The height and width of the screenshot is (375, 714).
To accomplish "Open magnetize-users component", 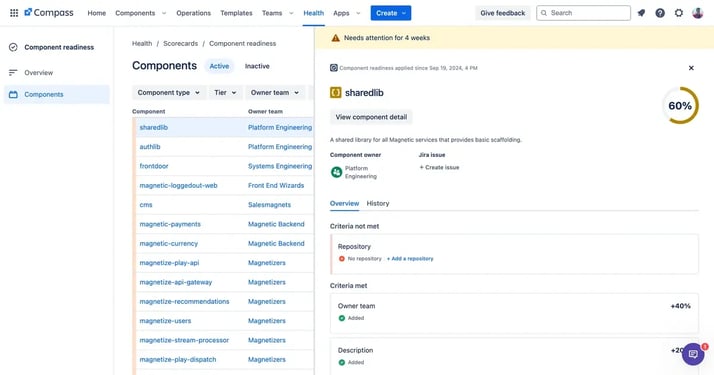I will coord(165,321).
